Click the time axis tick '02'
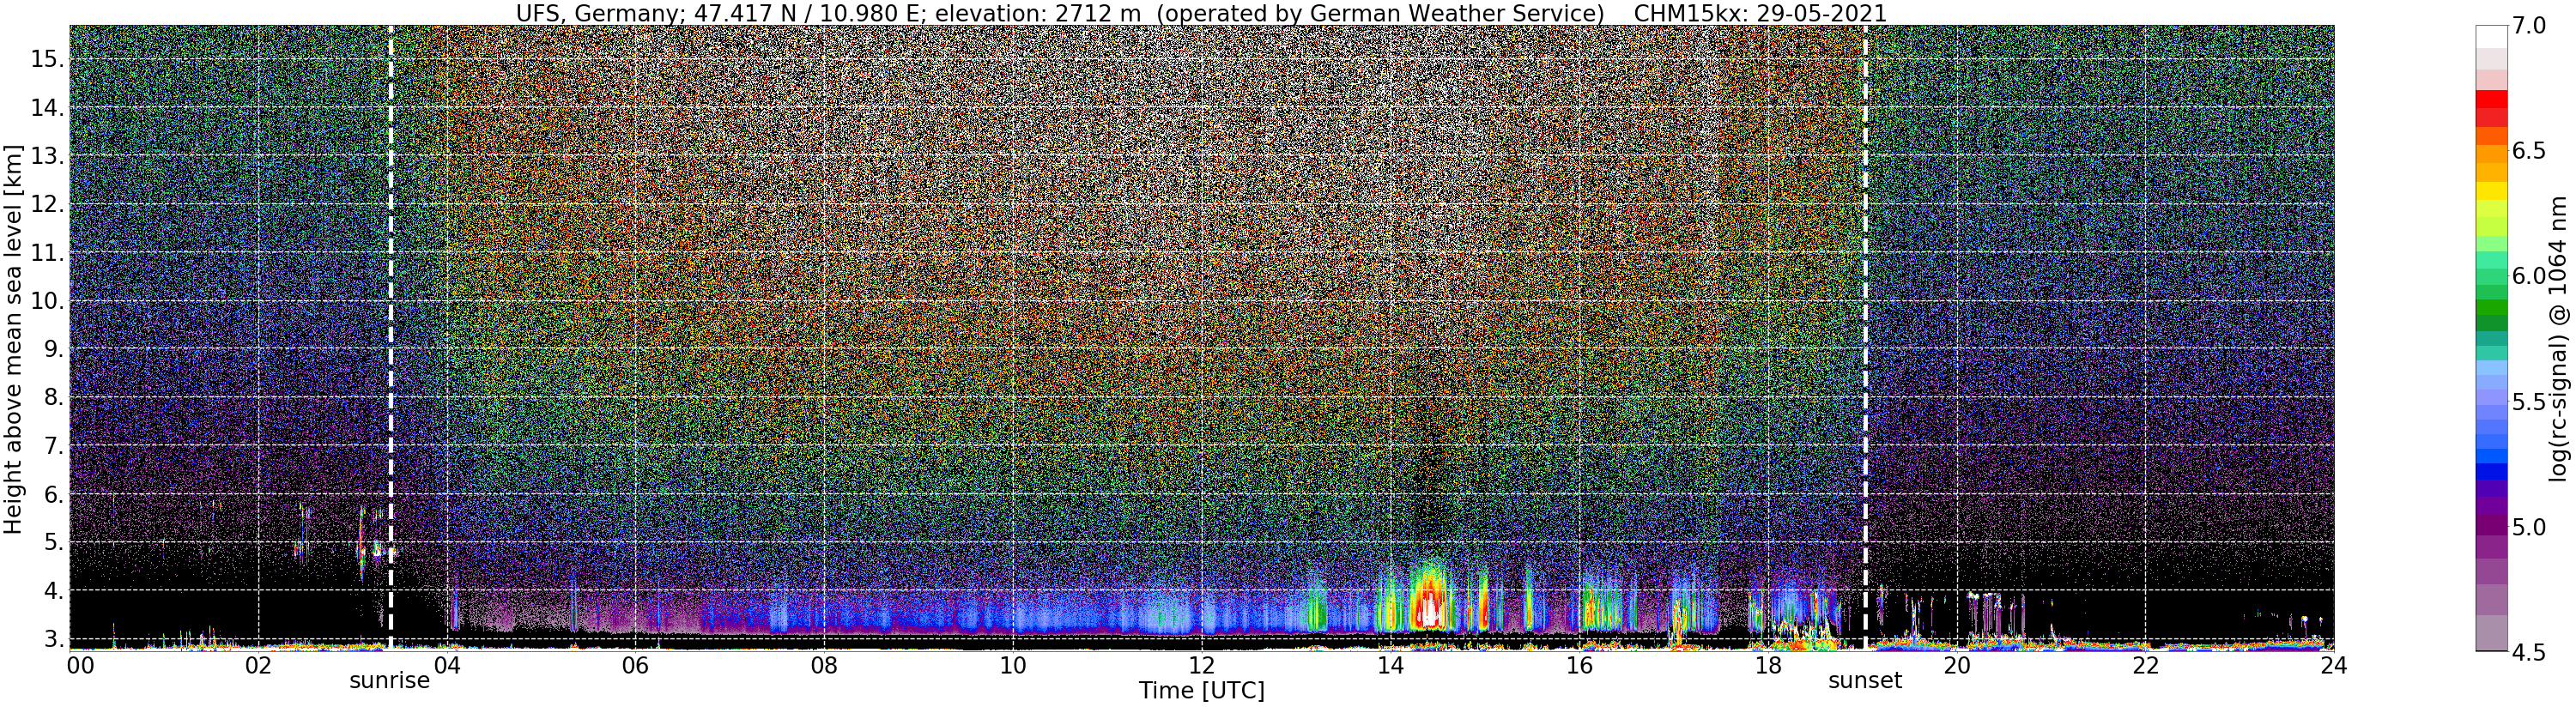 pyautogui.click(x=258, y=665)
